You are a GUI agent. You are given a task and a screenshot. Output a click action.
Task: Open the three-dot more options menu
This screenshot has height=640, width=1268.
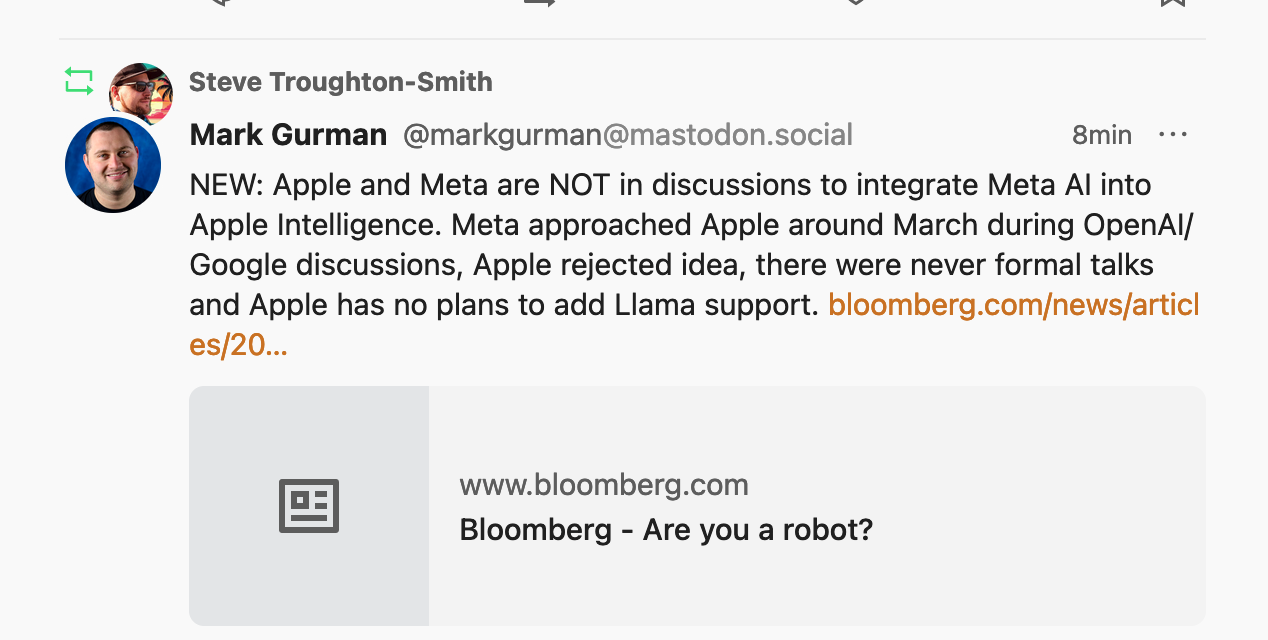pos(1172,135)
